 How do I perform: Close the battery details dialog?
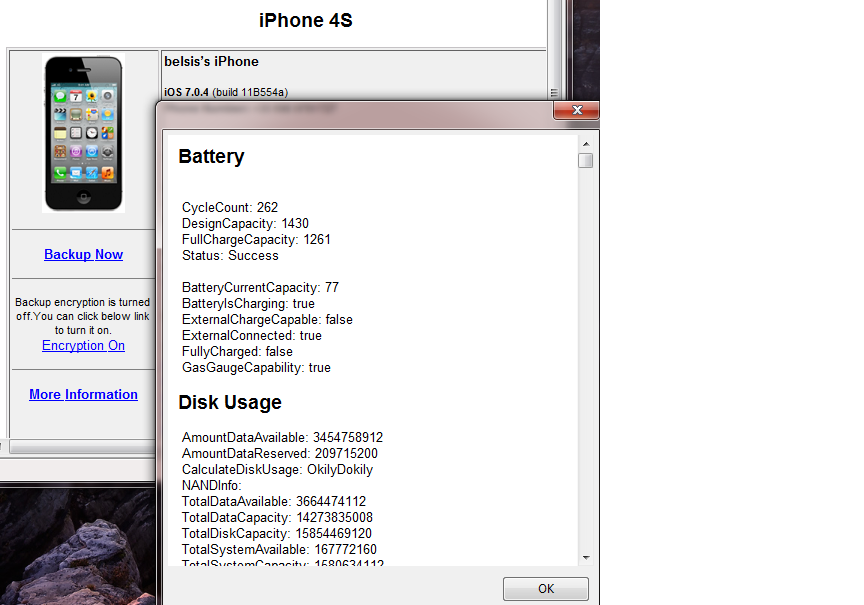[x=576, y=110]
